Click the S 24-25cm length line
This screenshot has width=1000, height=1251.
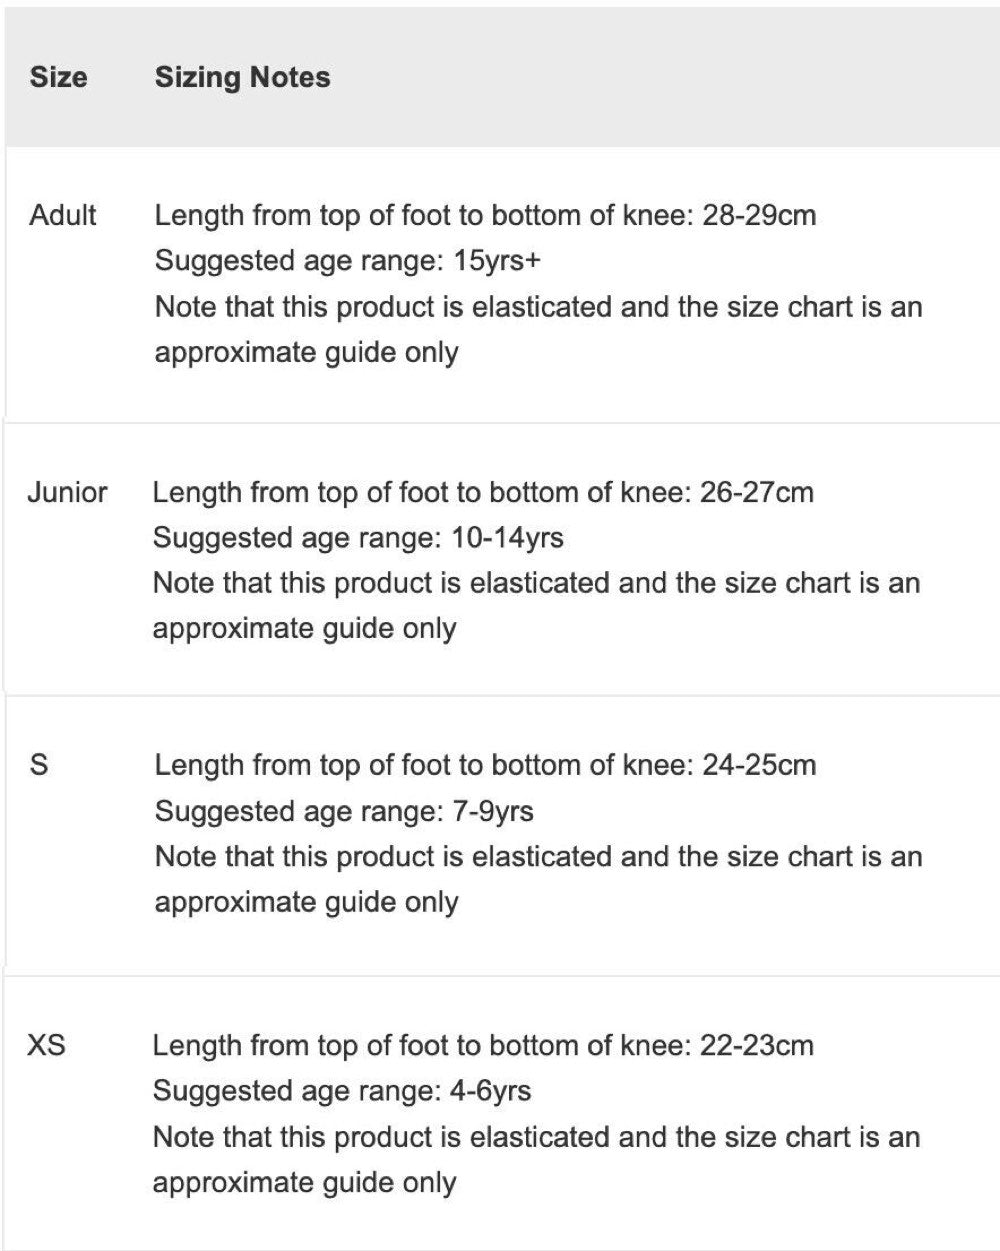pos(485,766)
